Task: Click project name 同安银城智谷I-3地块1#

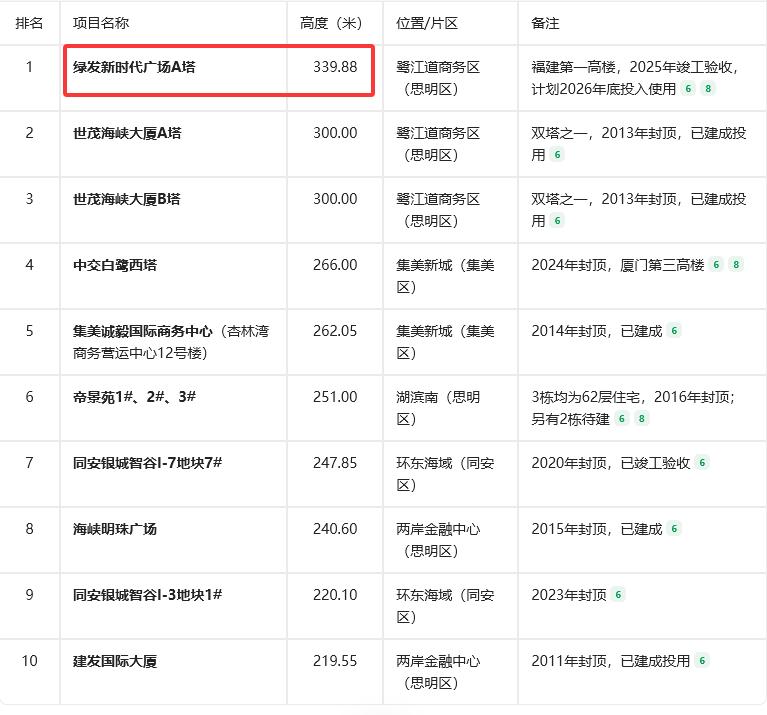Action: click(147, 595)
